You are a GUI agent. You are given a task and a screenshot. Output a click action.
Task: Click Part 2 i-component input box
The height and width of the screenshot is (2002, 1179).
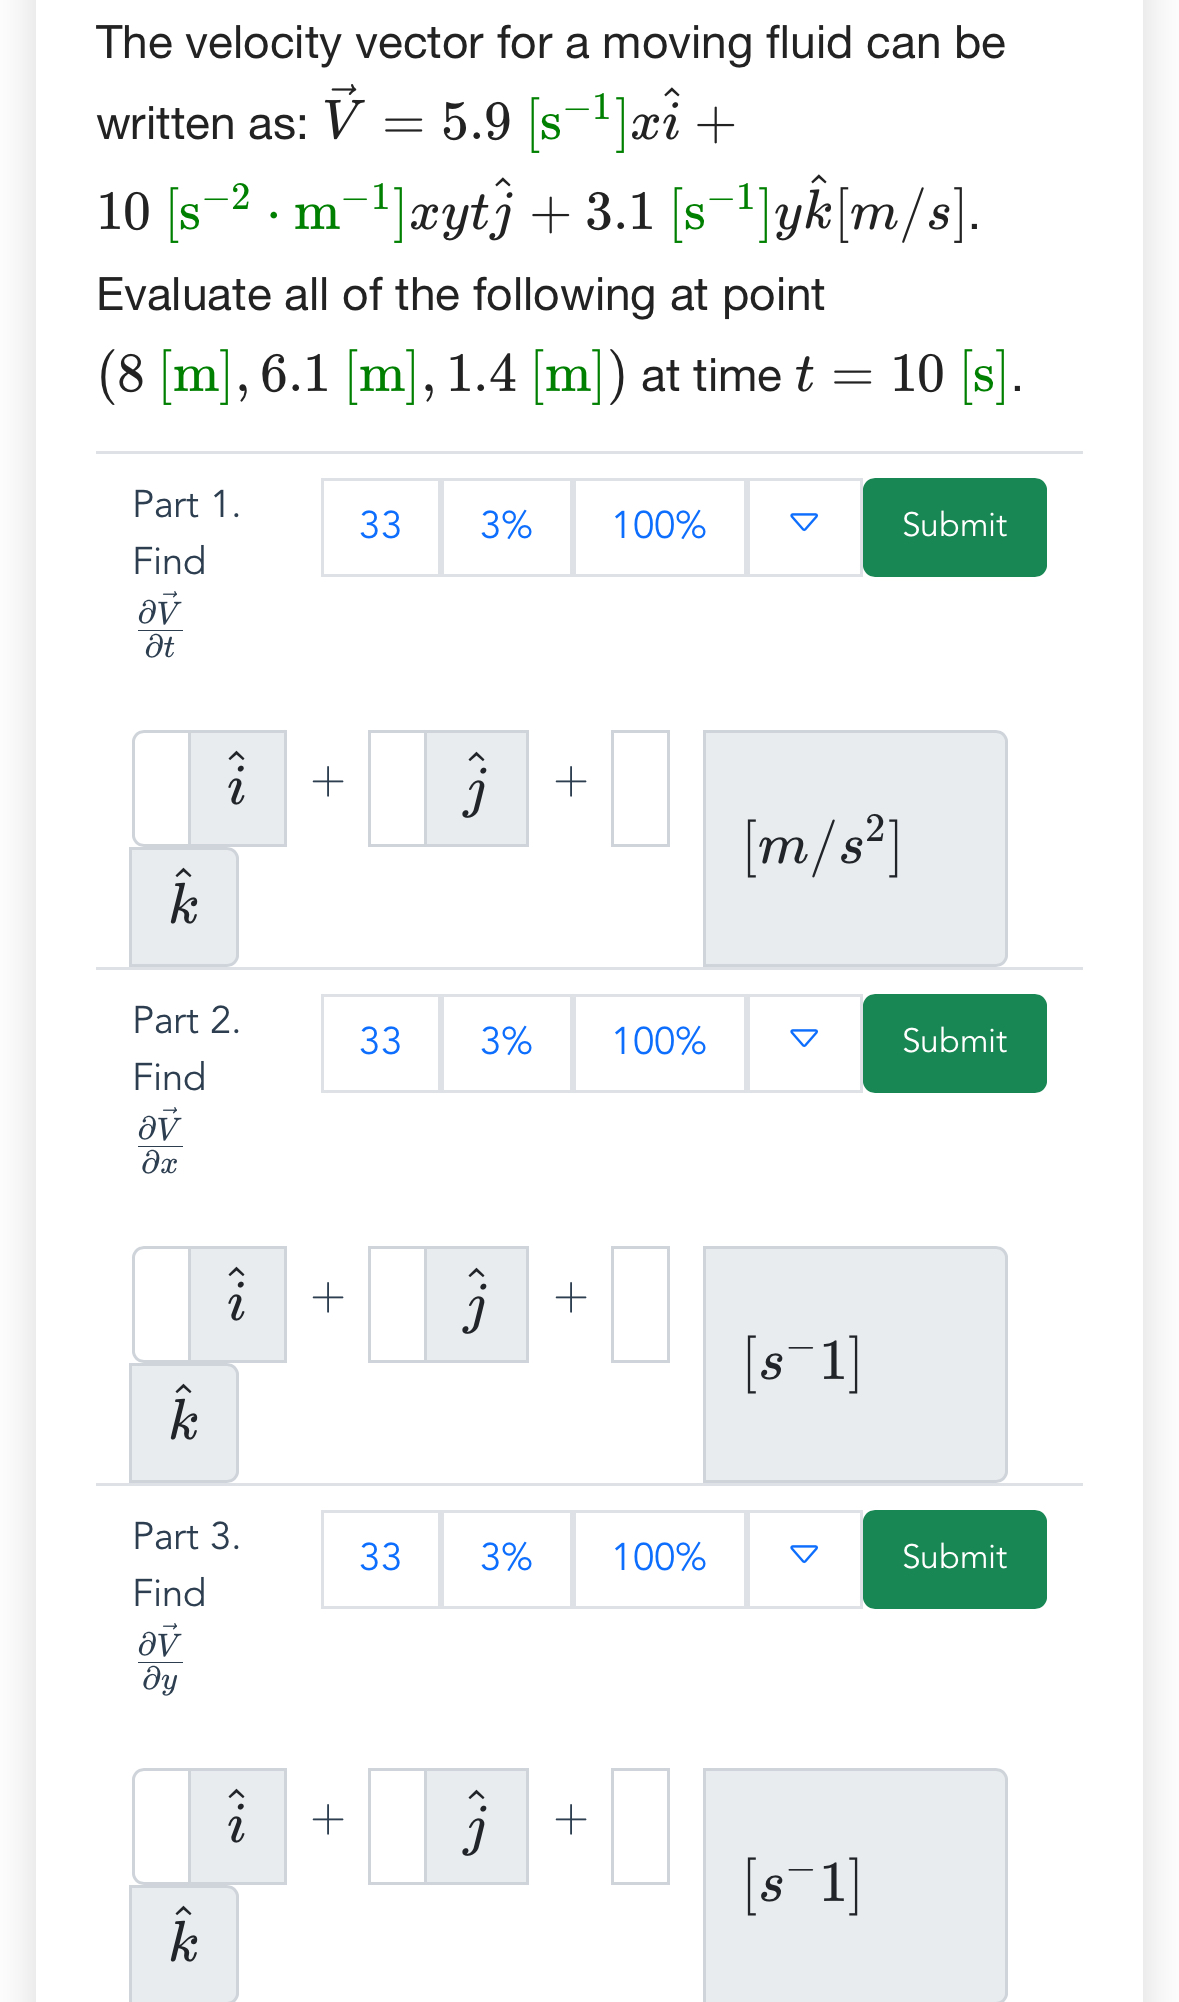[162, 1304]
